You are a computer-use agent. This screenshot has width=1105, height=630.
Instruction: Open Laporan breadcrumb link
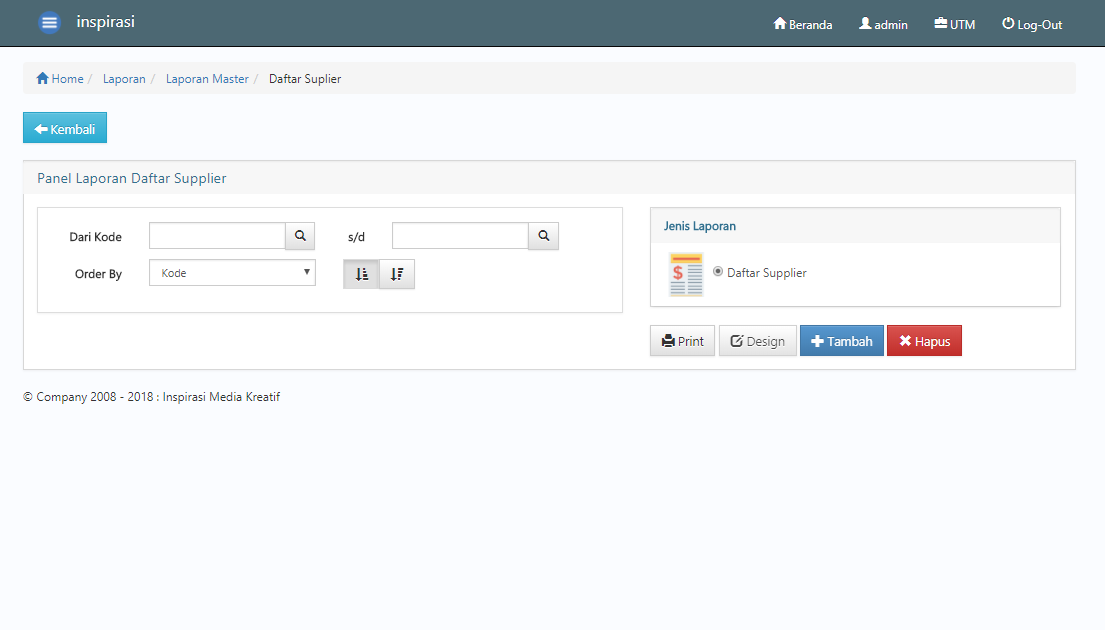click(x=124, y=78)
